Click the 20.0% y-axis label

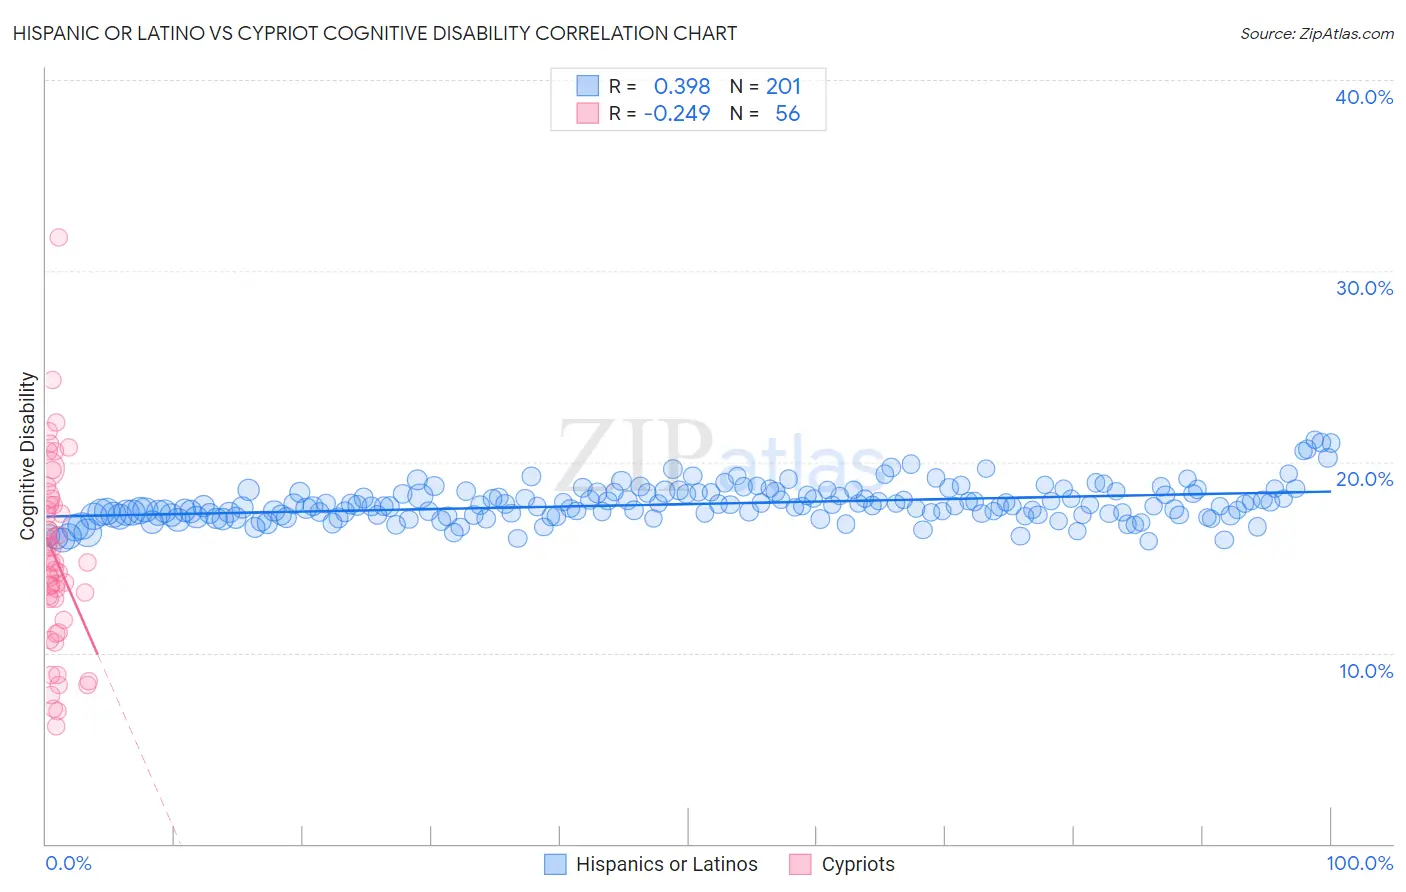click(1364, 479)
